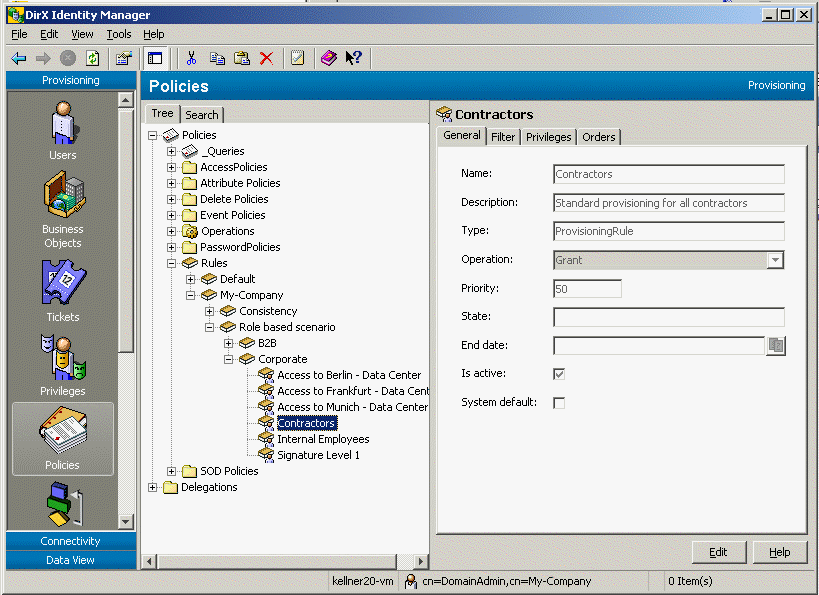Delete selected item with the red X icon
This screenshot has height=595, width=819.
point(265,58)
